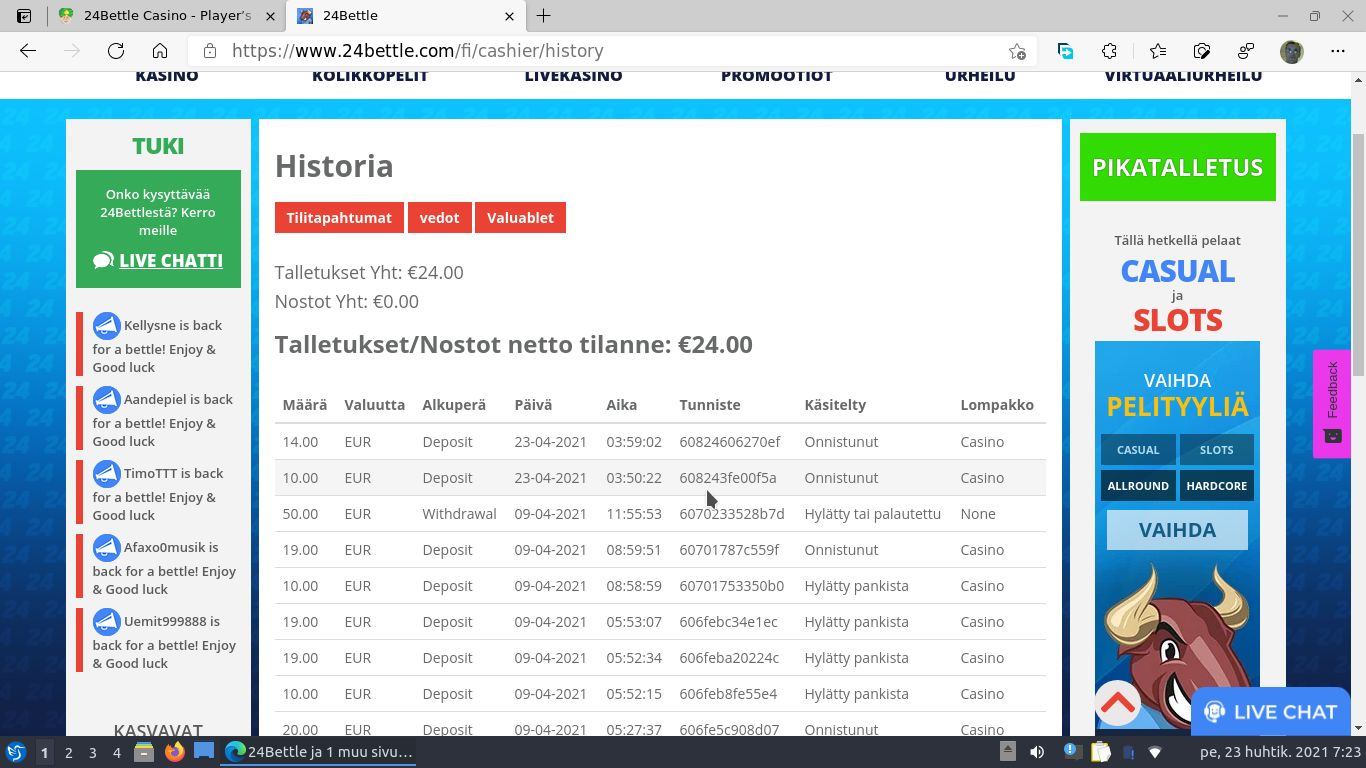
Task: Open the KOLIKKOPELIT menu item
Action: 370,77
